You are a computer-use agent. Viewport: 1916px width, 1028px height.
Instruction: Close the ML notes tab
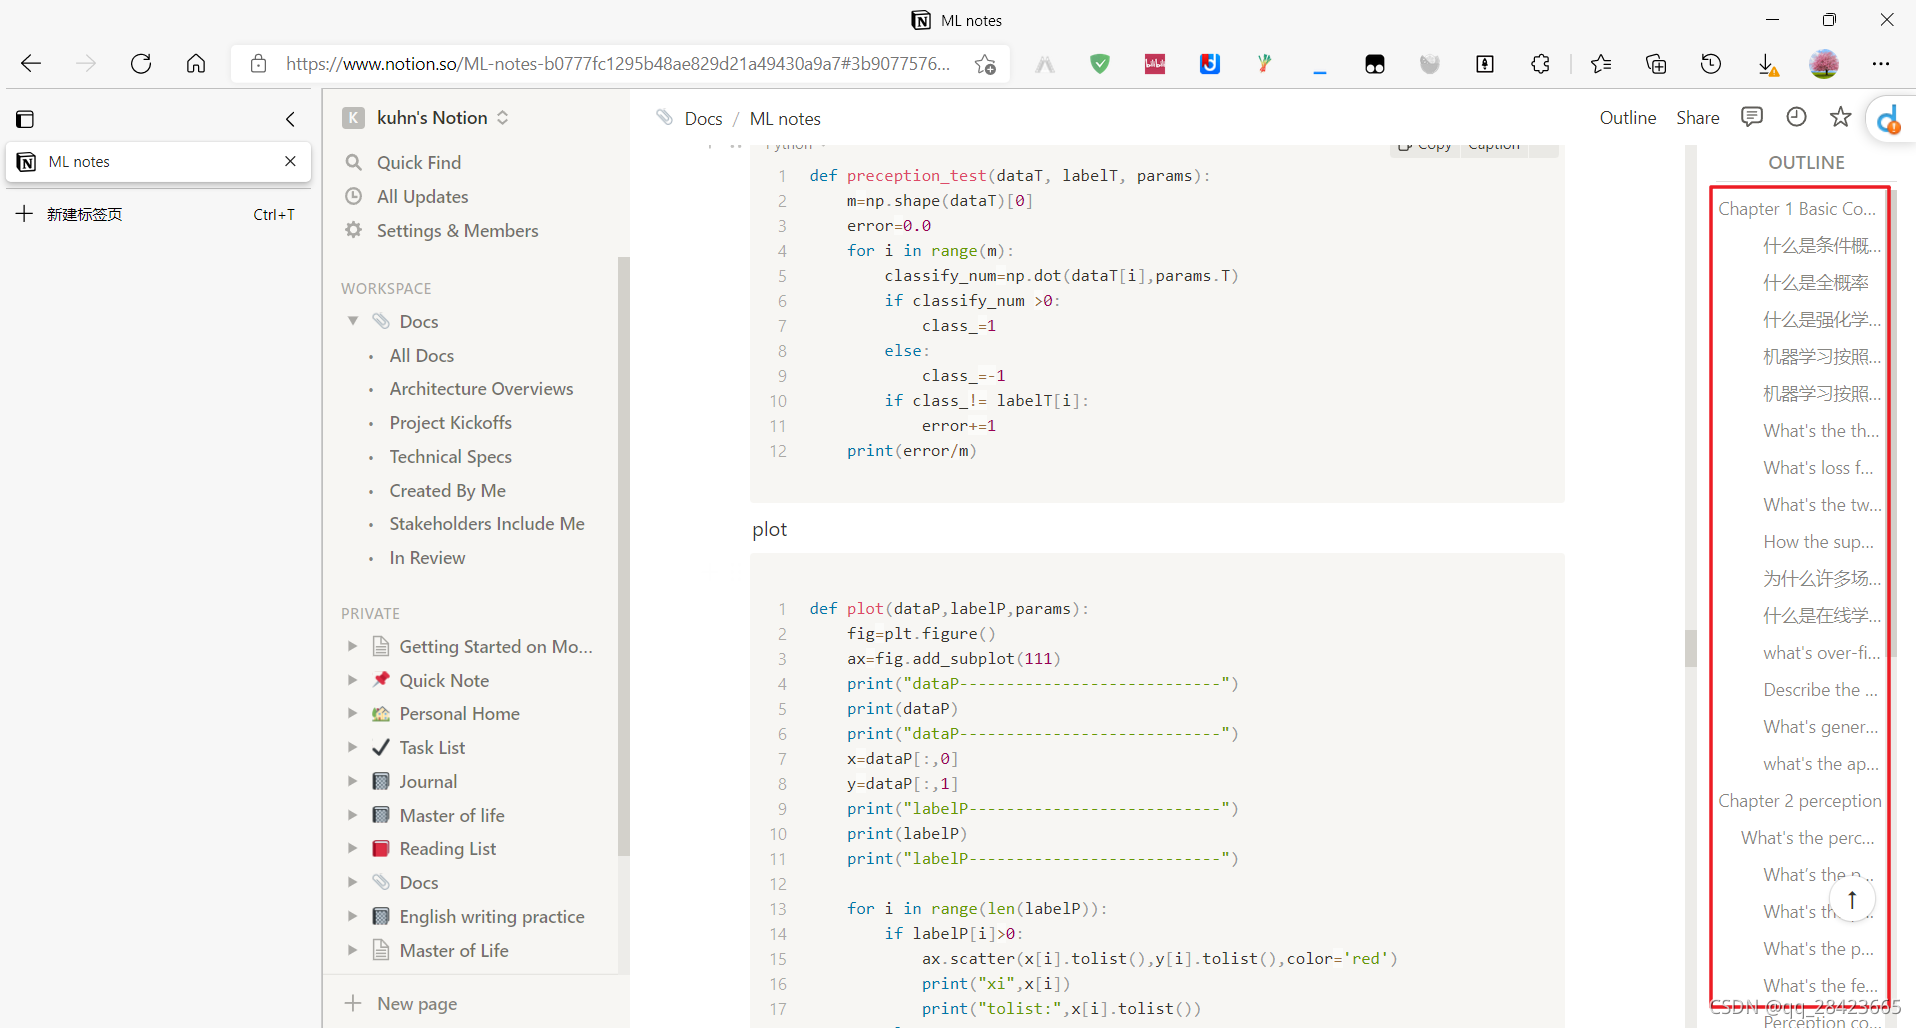click(x=290, y=161)
